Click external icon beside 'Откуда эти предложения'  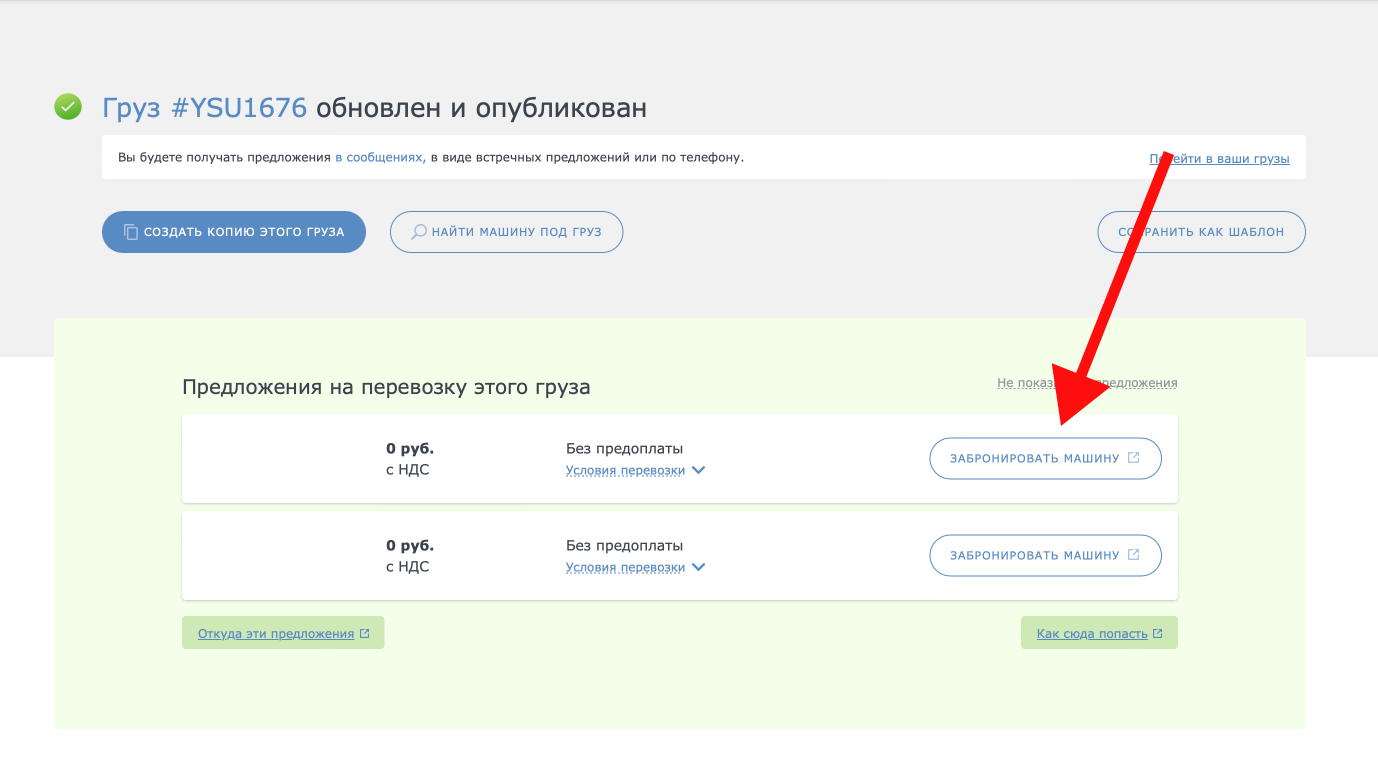point(365,633)
